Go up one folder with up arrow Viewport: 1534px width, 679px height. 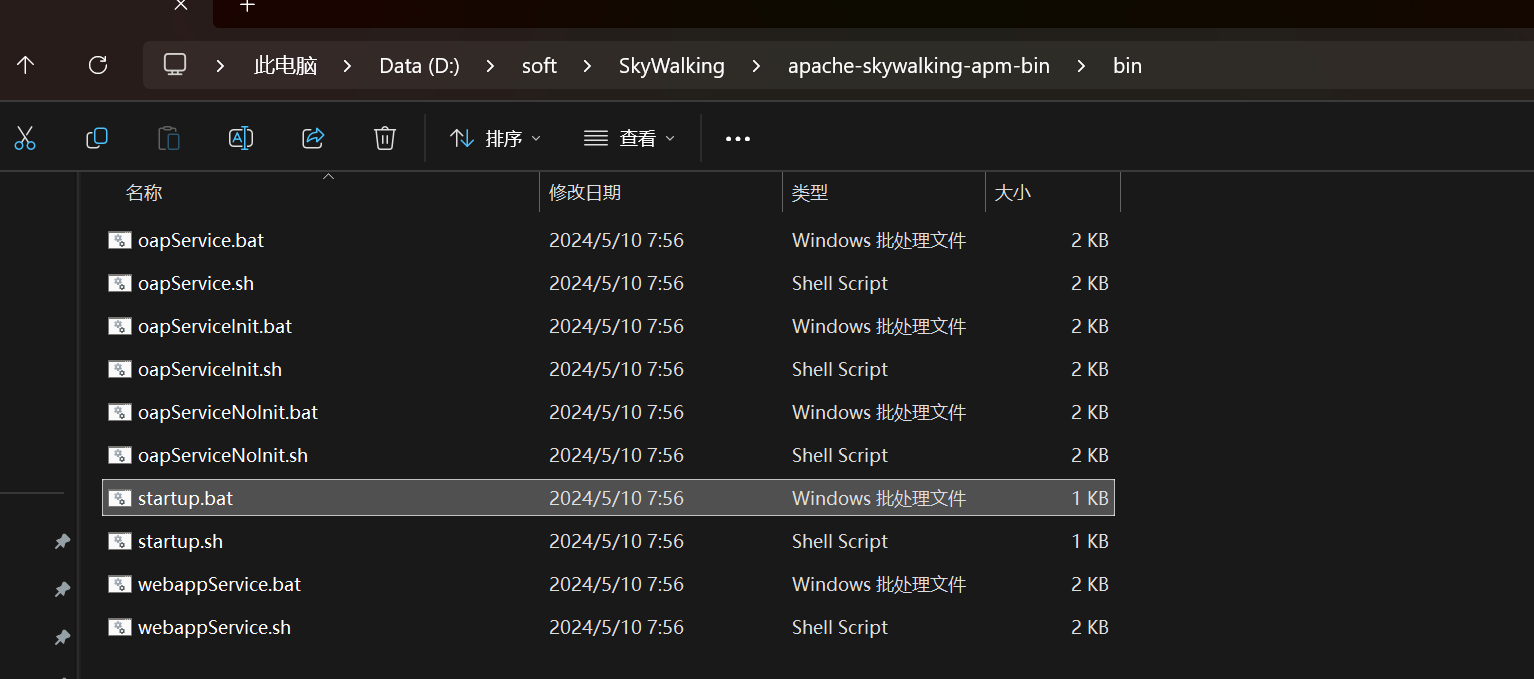coord(26,65)
